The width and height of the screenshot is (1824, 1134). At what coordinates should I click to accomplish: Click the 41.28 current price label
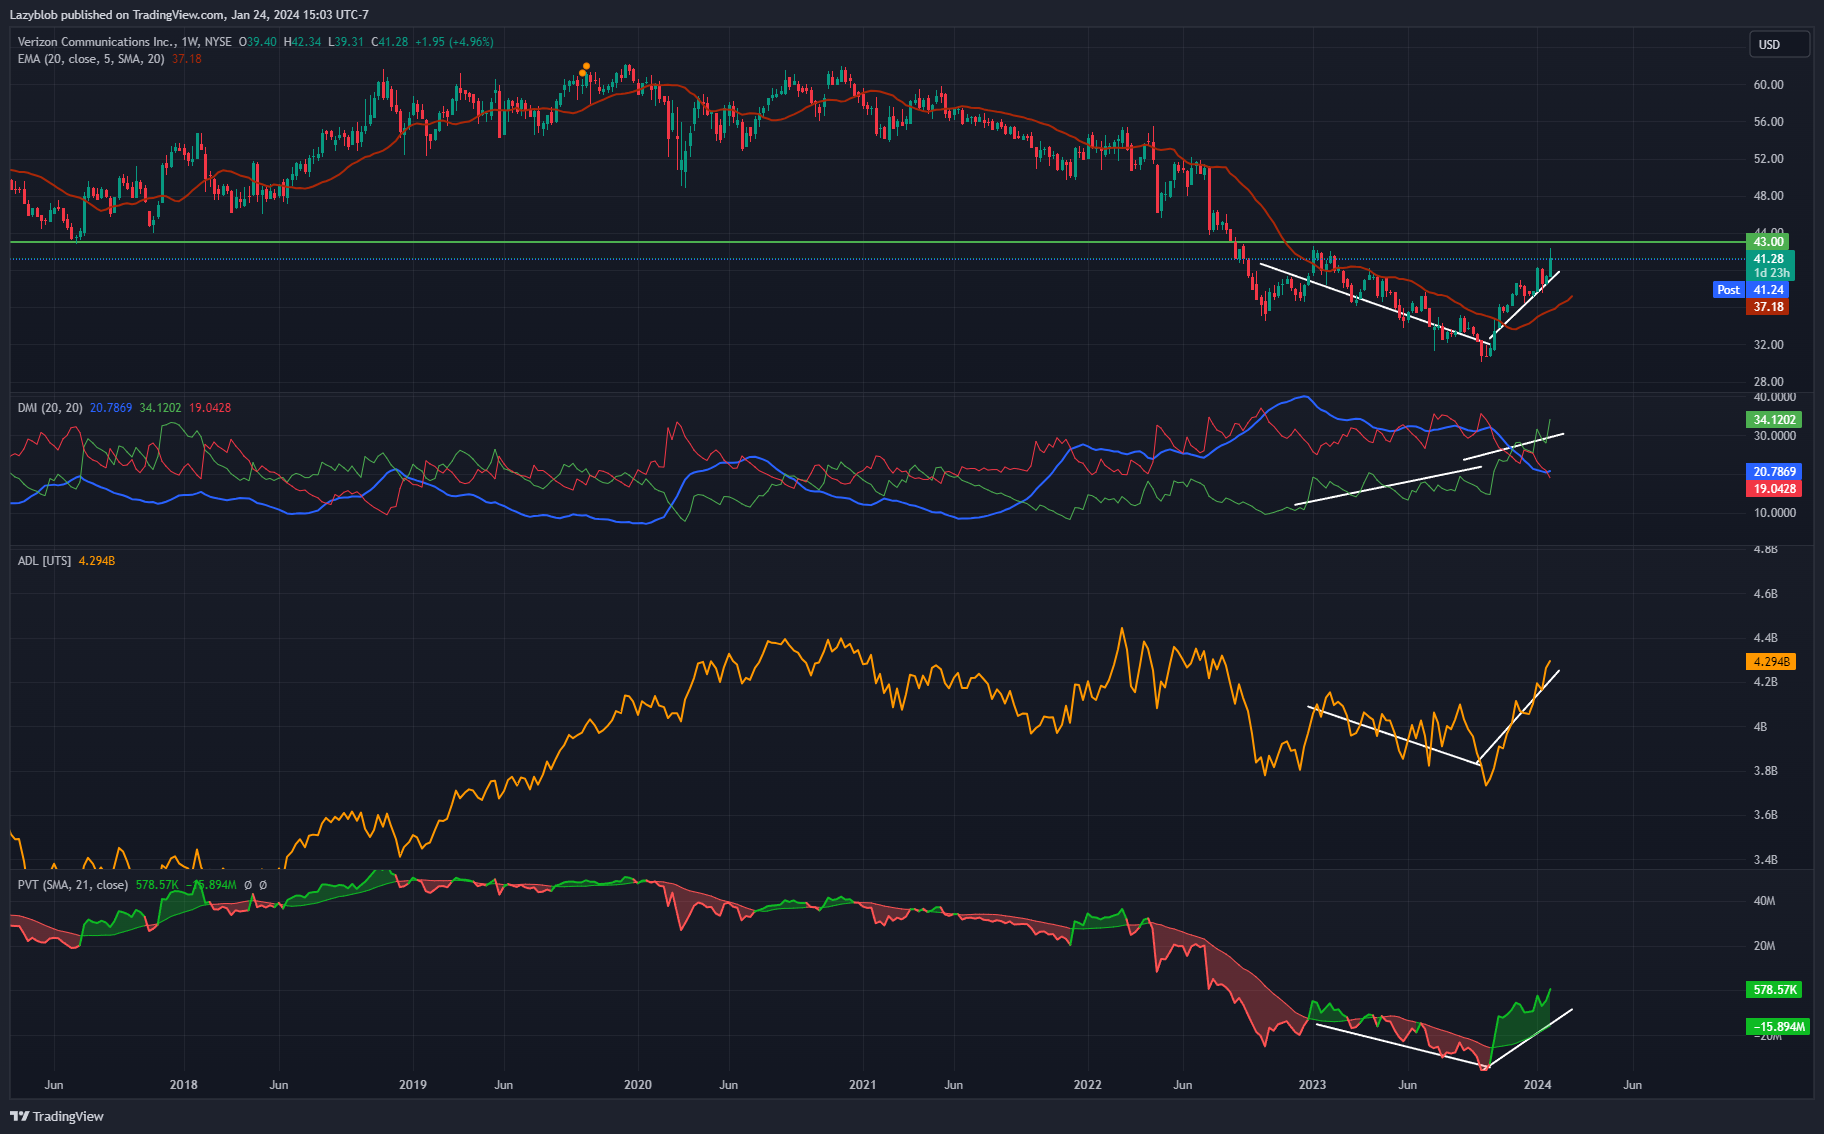pyautogui.click(x=1768, y=259)
